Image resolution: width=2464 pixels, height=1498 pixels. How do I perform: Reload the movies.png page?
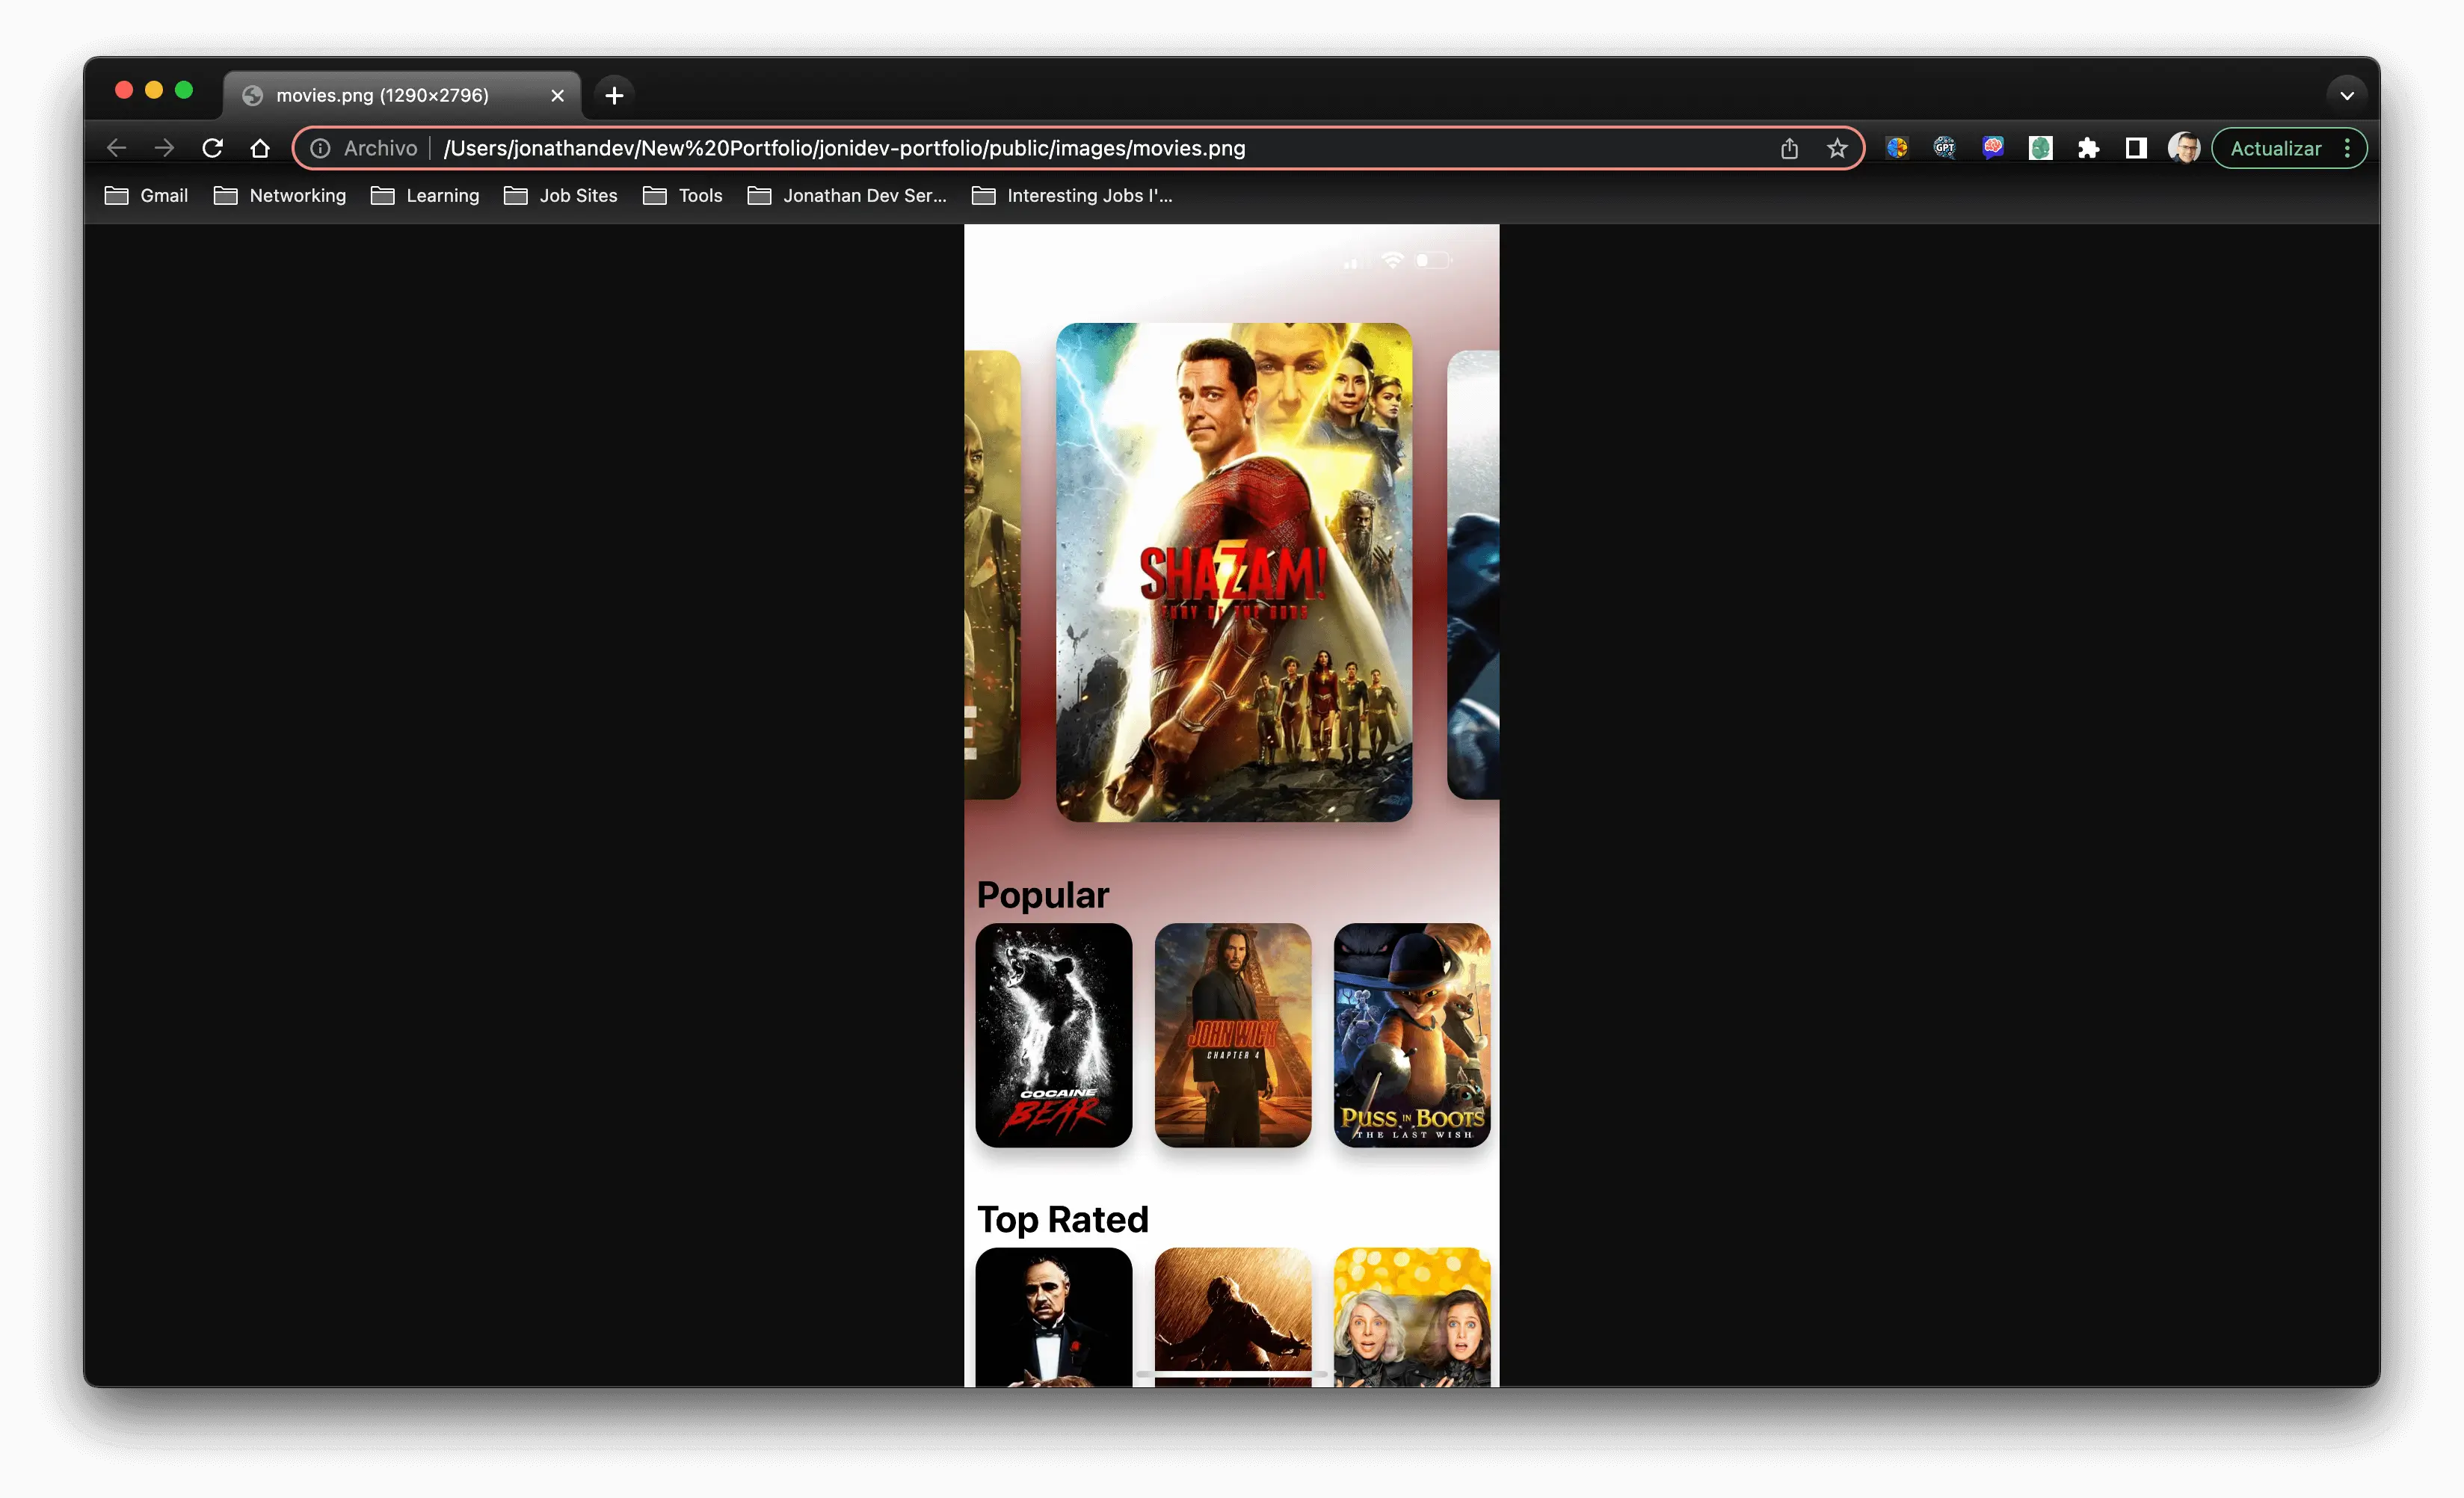(212, 148)
